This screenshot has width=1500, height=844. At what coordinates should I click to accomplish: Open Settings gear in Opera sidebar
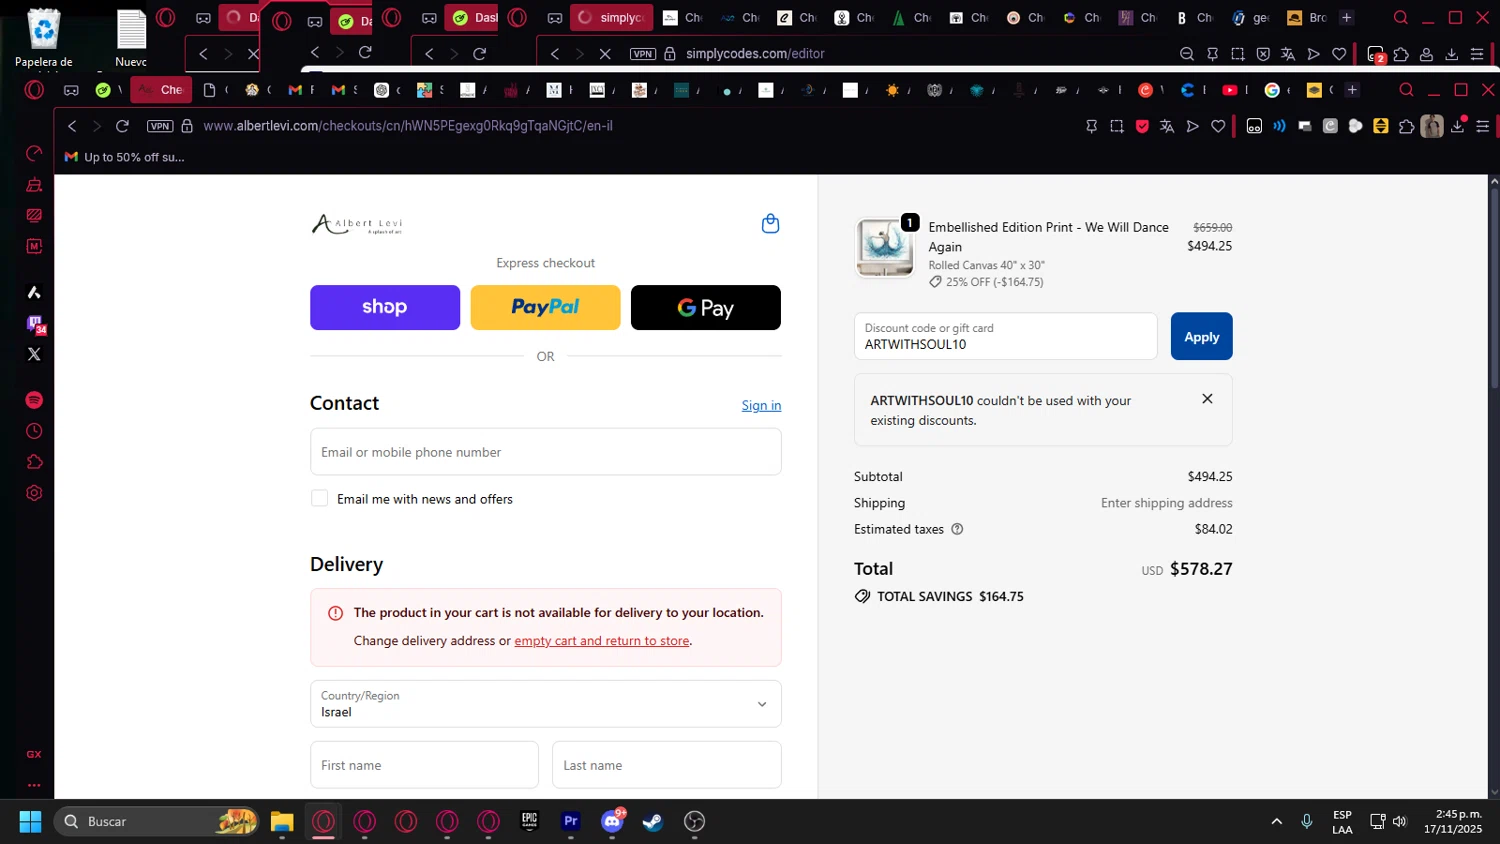point(34,493)
